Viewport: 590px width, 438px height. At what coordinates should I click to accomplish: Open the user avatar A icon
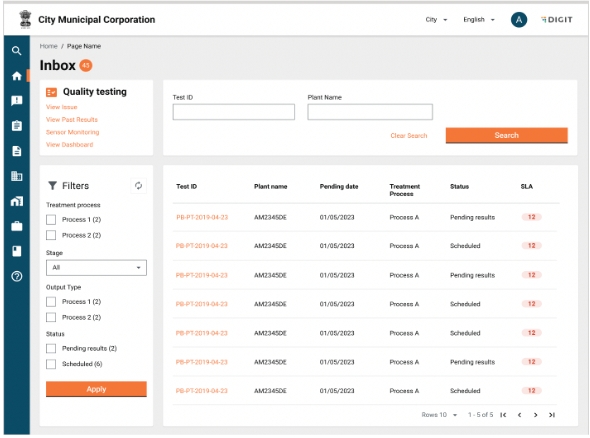(519, 20)
